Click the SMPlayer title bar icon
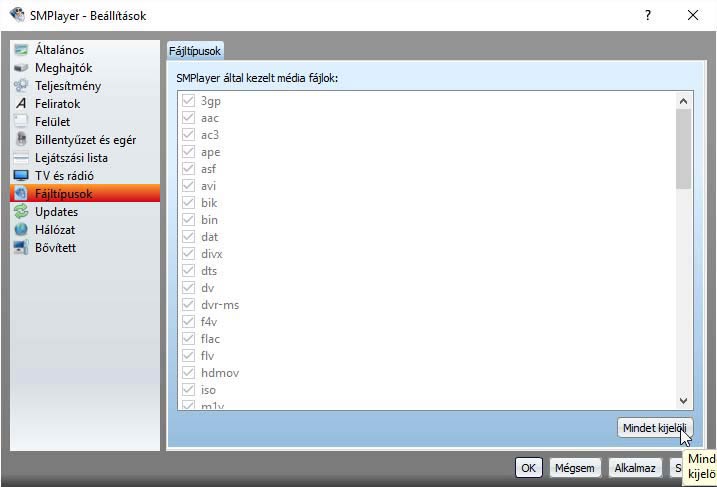Viewport: 717px width, 487px height. pos(17,15)
